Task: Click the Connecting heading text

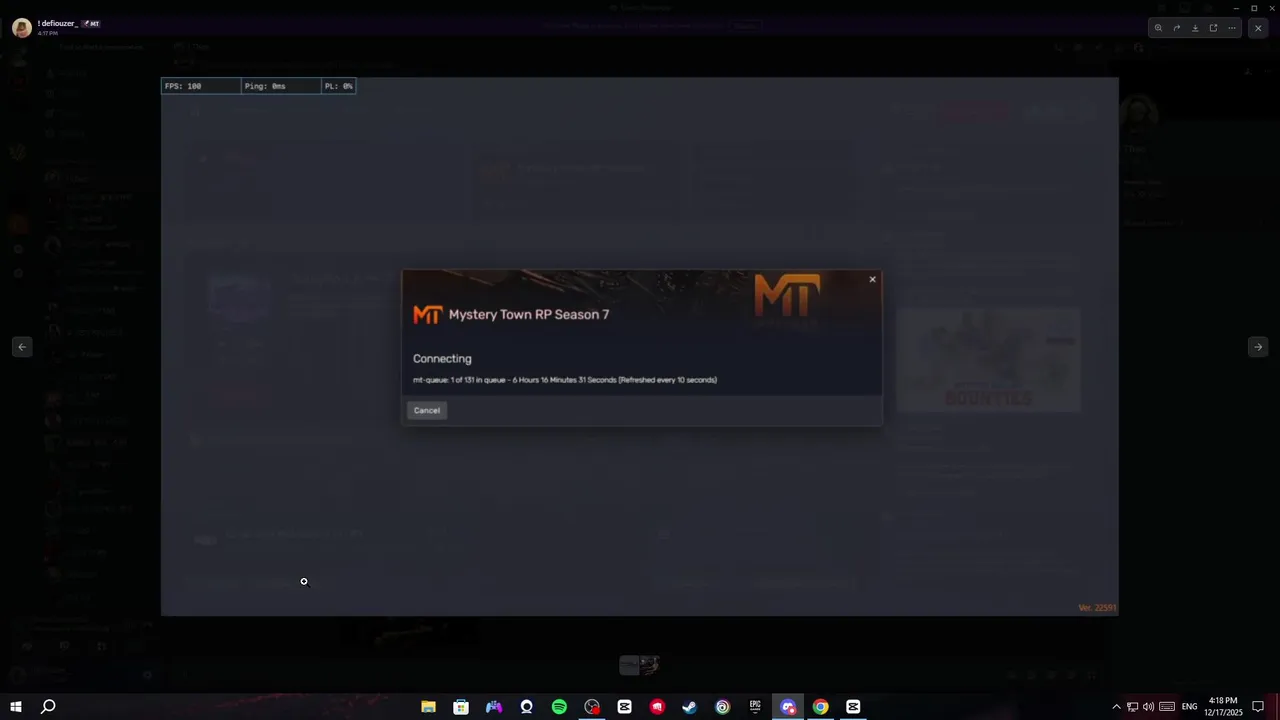Action: coord(442,358)
